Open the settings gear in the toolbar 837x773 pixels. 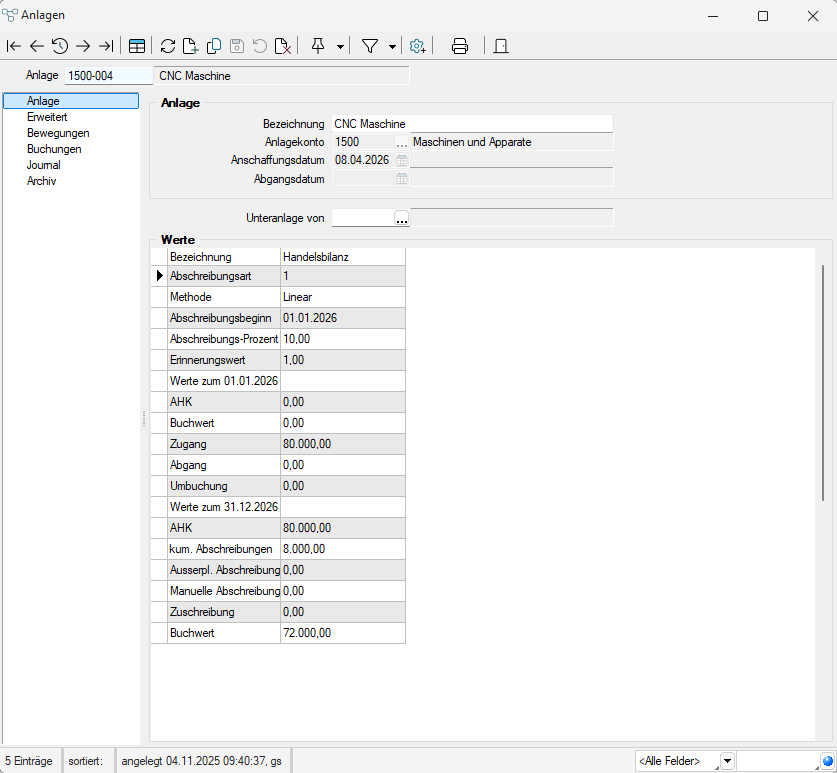pyautogui.click(x=418, y=46)
